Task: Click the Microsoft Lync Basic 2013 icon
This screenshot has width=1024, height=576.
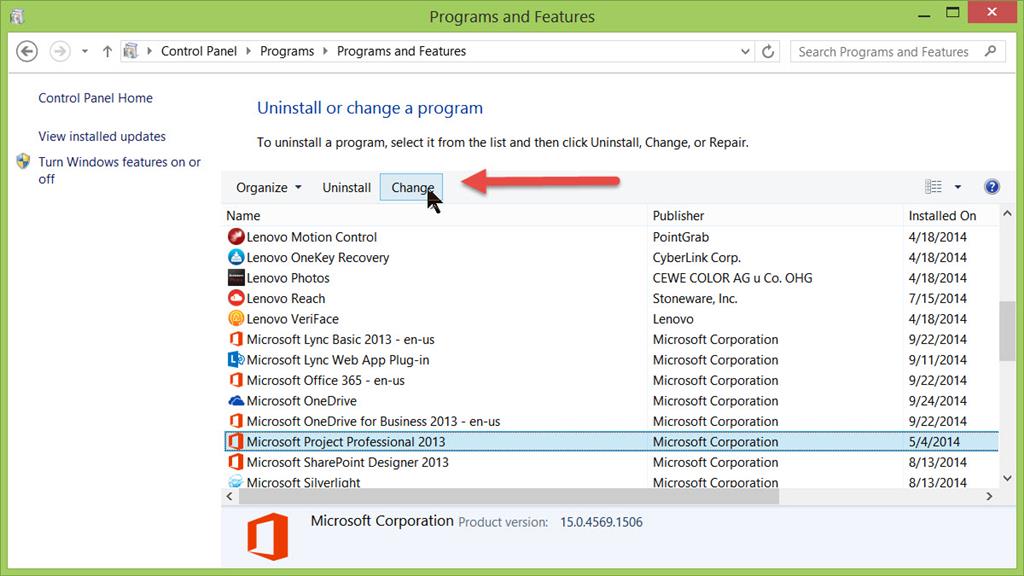Action: pos(236,339)
